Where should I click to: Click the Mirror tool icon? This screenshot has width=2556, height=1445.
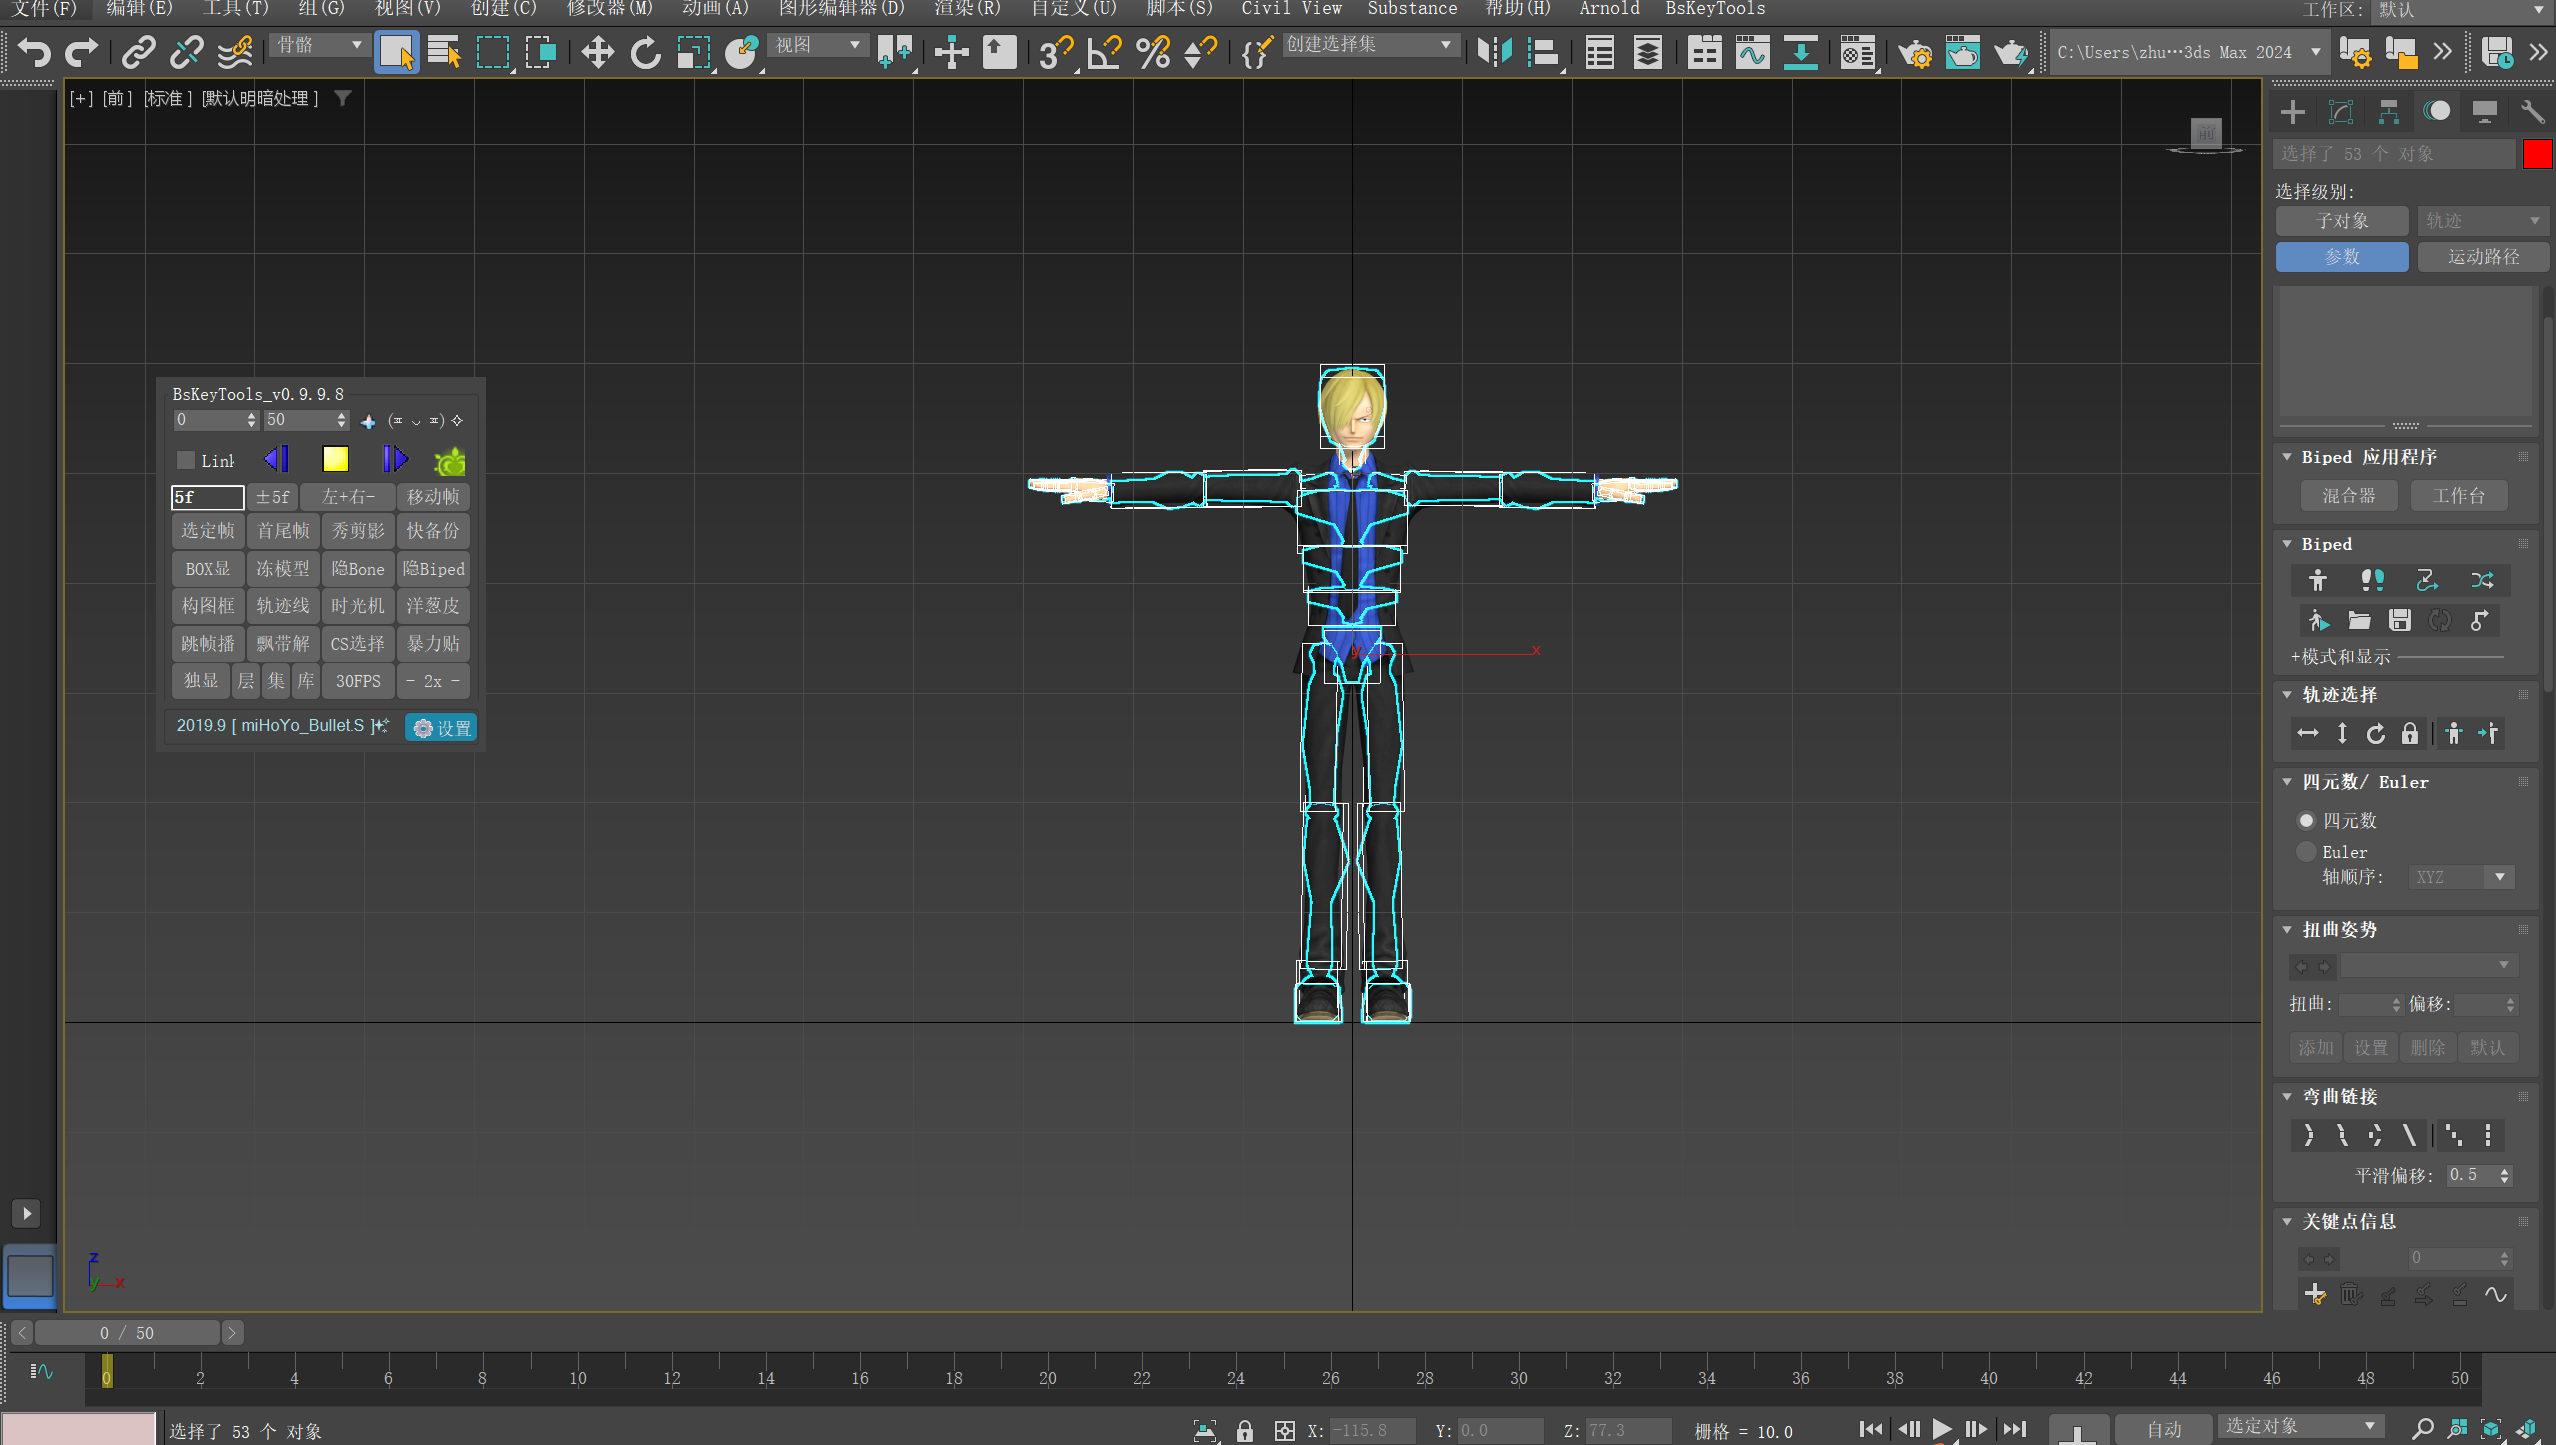(1495, 51)
